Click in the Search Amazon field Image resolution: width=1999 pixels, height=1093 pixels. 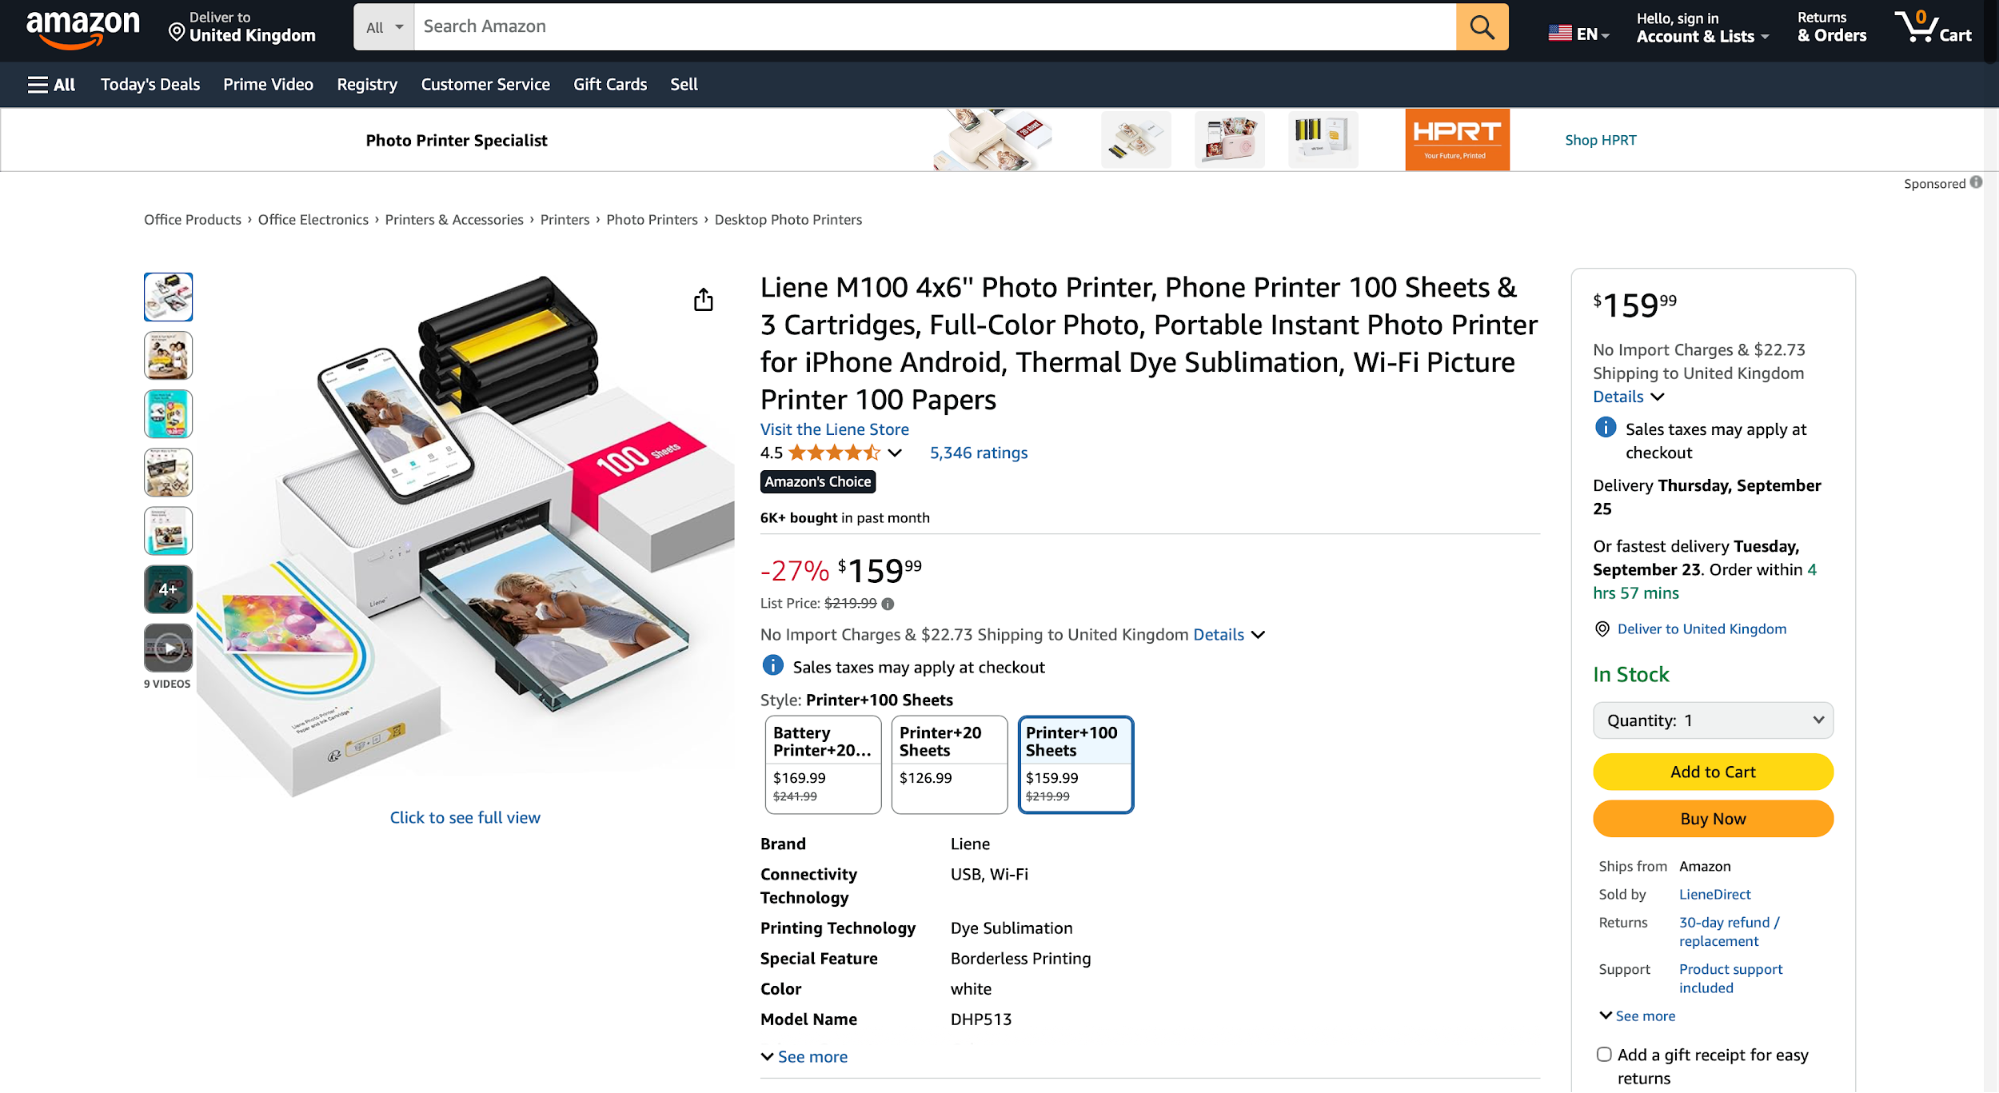(x=934, y=27)
